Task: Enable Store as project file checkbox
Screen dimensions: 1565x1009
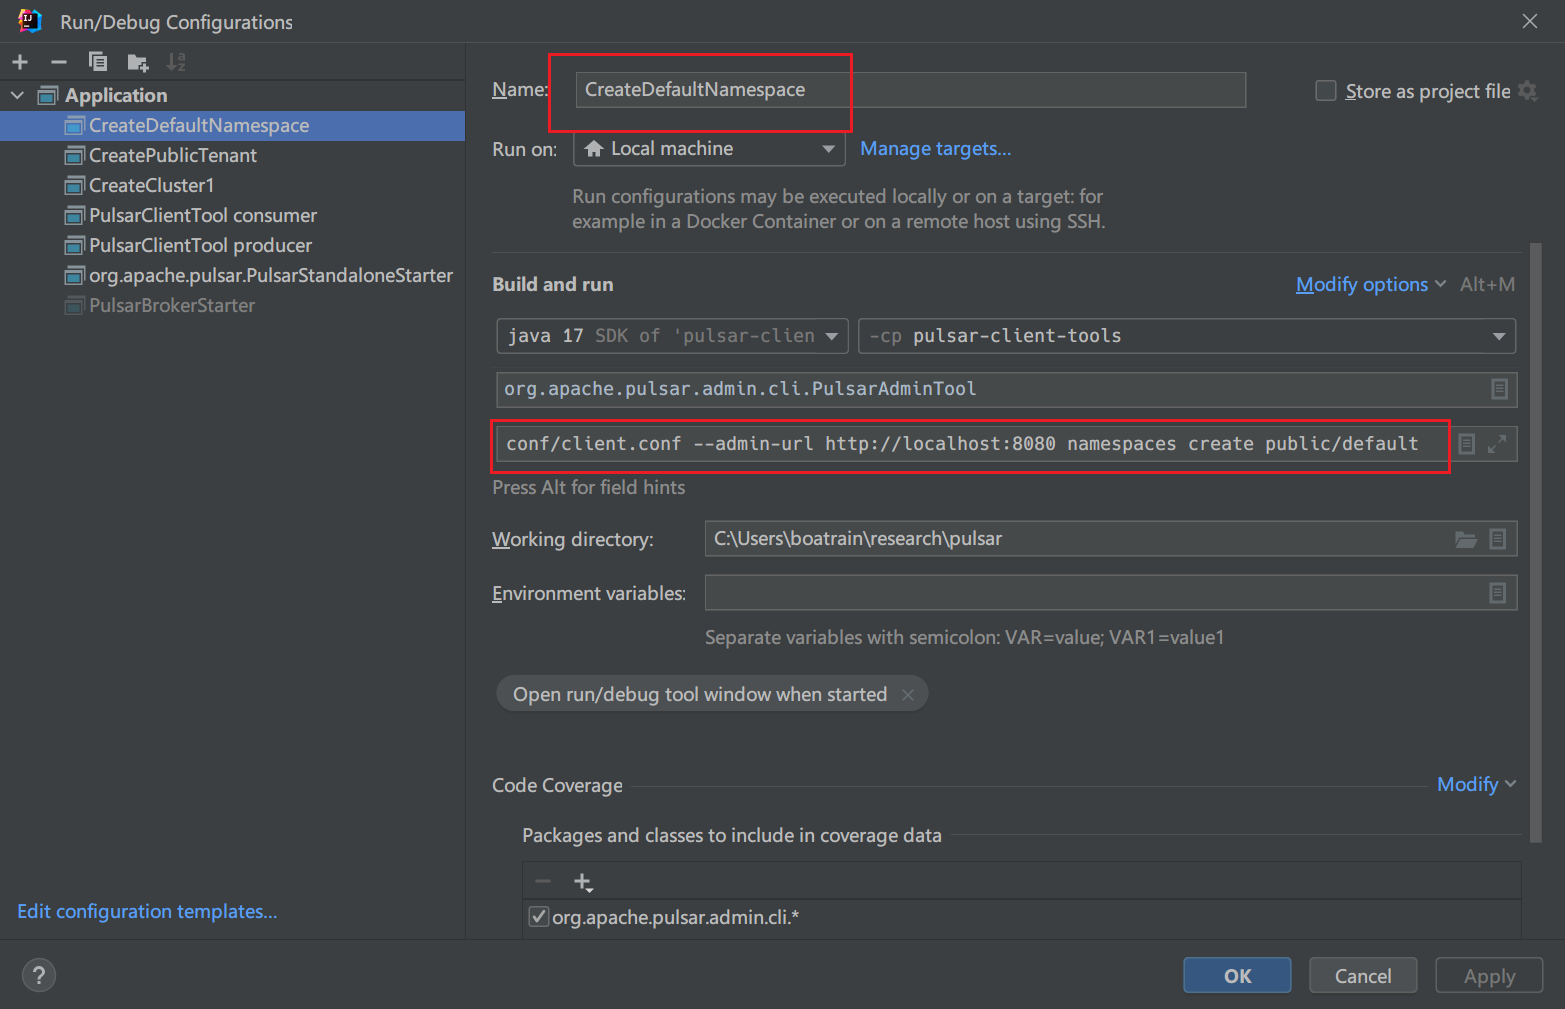Action: 1326,91
